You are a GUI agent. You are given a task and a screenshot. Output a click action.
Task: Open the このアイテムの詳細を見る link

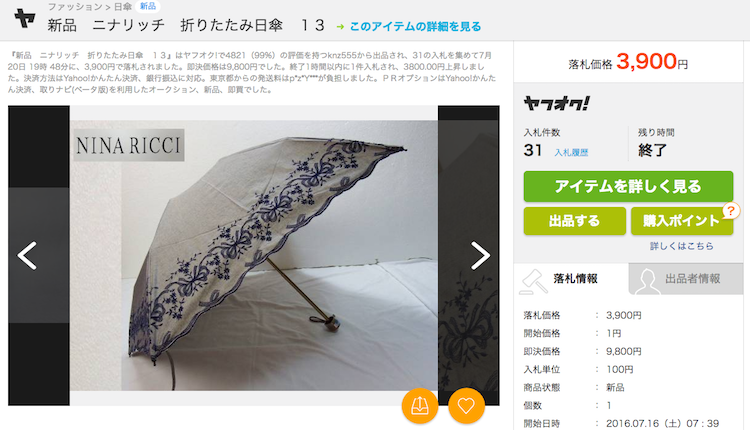415,27
